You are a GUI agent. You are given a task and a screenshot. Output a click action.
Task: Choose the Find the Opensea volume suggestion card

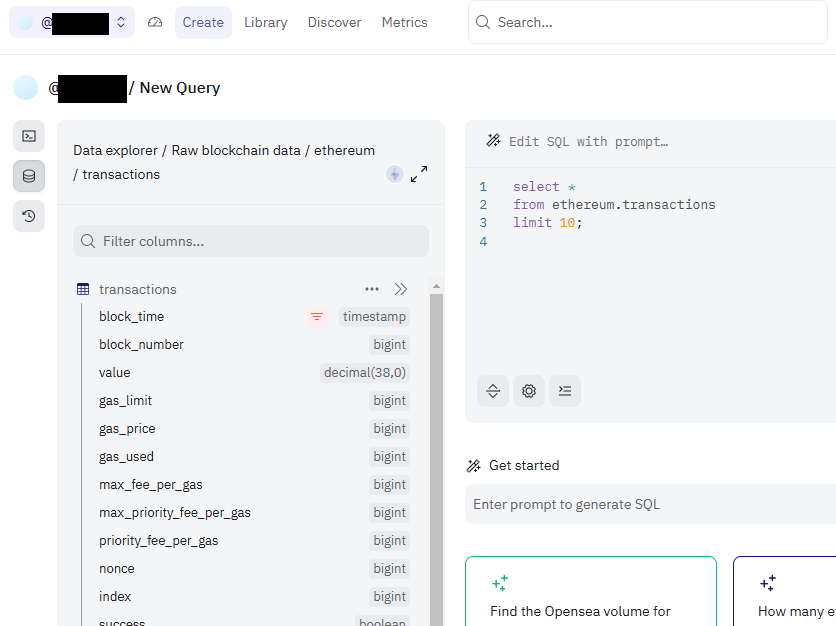pyautogui.click(x=591, y=591)
